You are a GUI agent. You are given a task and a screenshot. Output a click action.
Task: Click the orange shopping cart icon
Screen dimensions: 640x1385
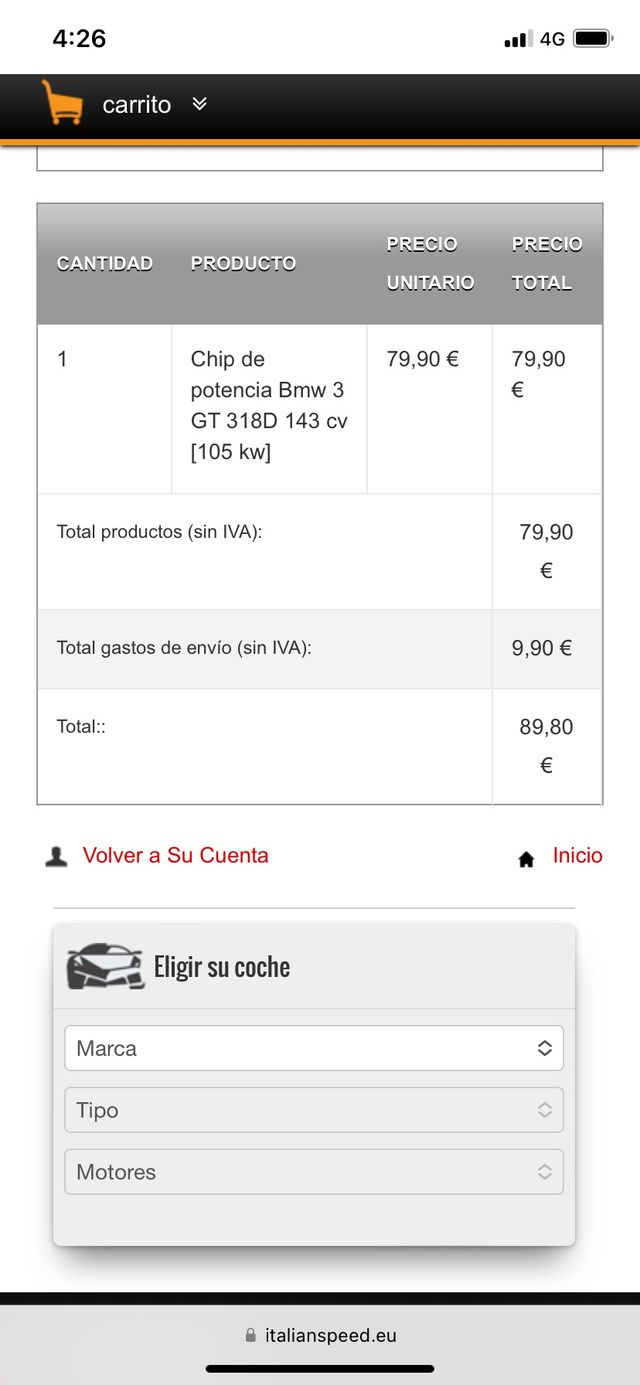(62, 103)
